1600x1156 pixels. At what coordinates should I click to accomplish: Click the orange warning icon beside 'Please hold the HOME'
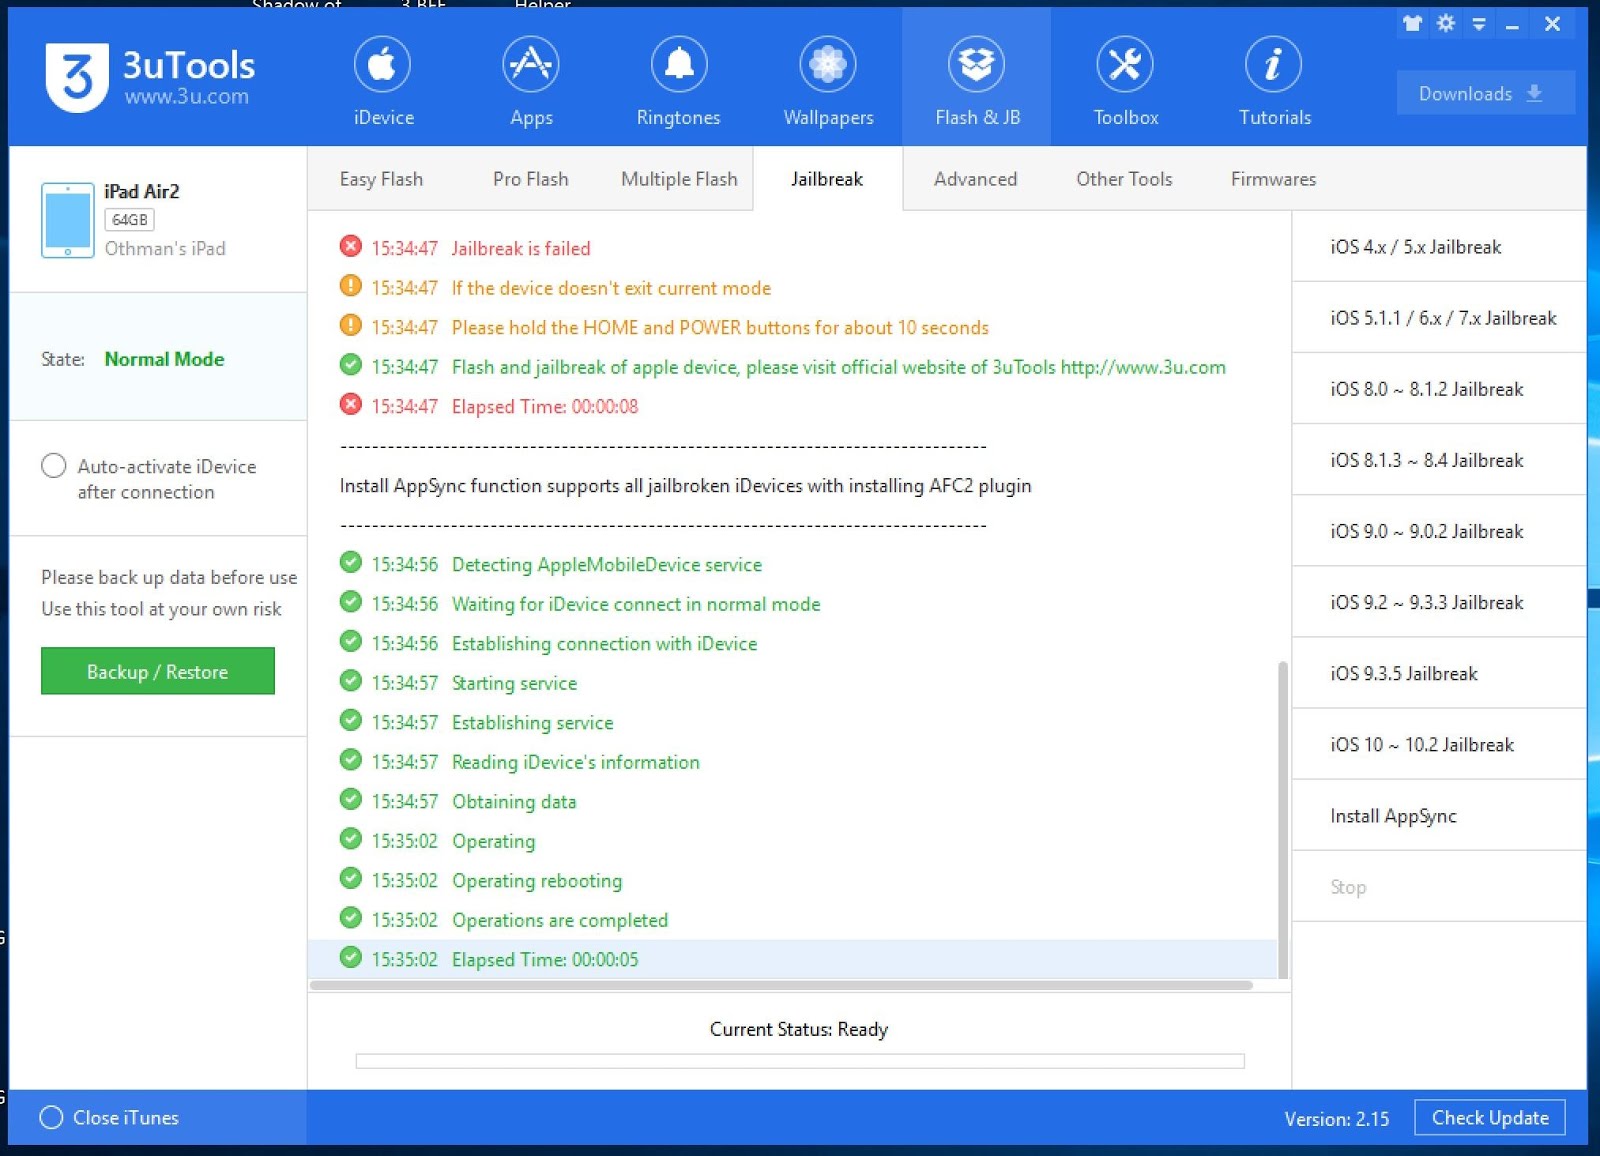(x=350, y=325)
